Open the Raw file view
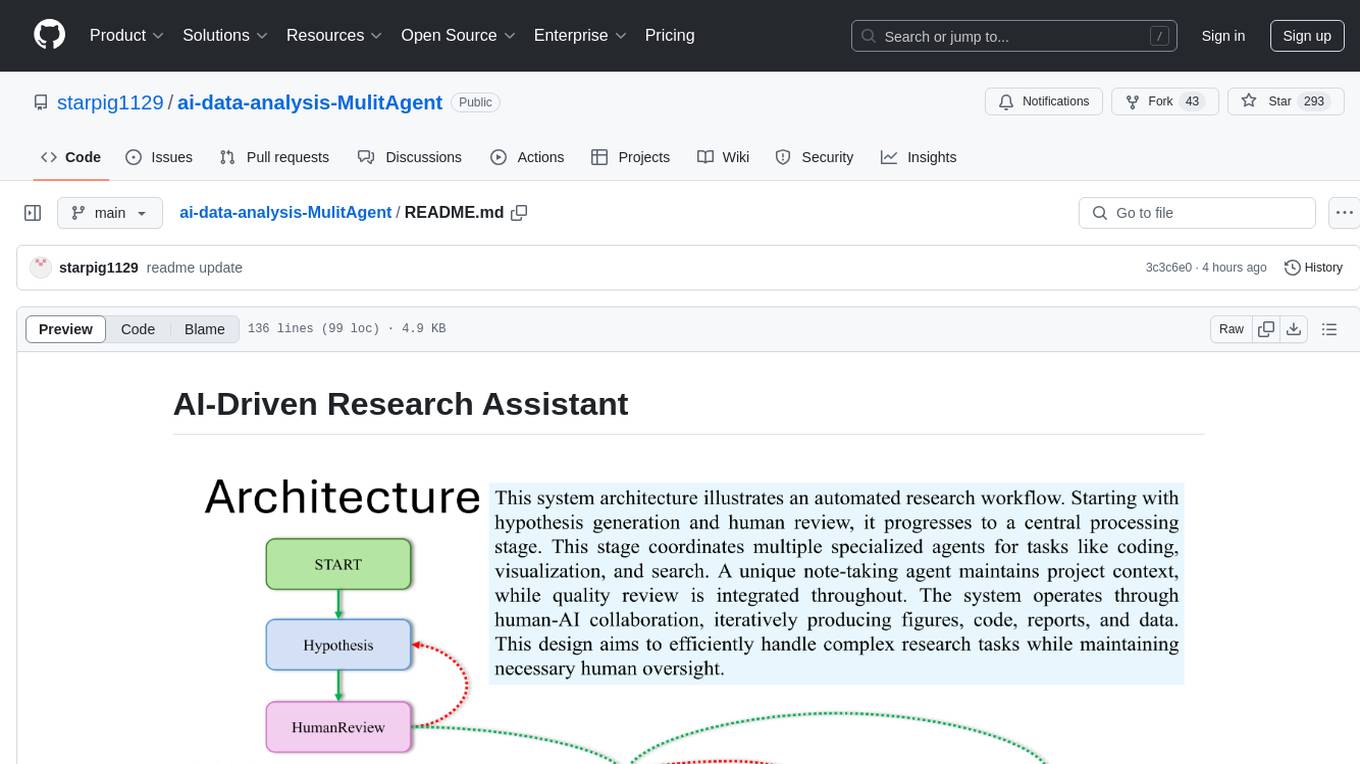The height and width of the screenshot is (764, 1360). pos(1231,329)
